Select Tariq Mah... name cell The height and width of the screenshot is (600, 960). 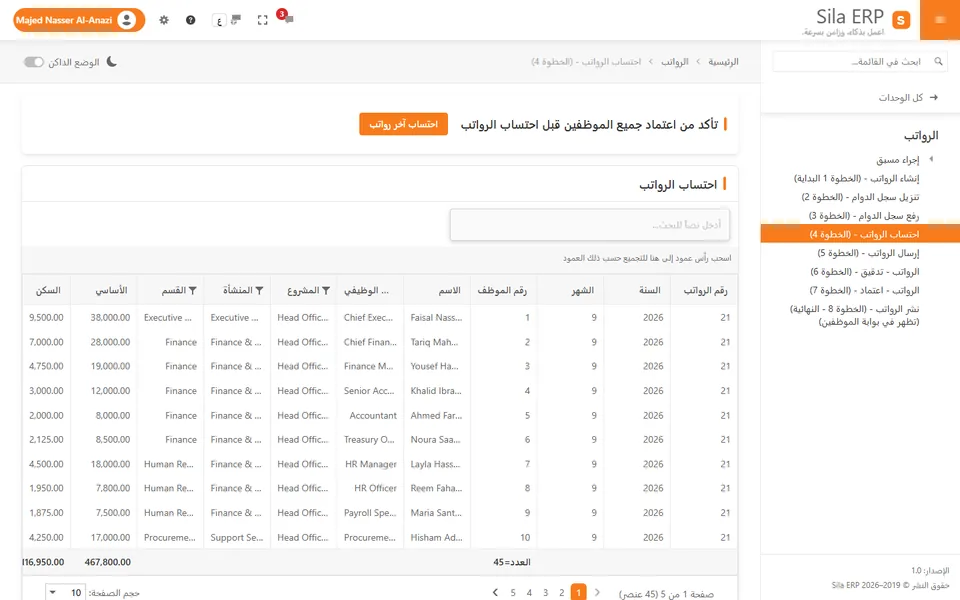(436, 342)
